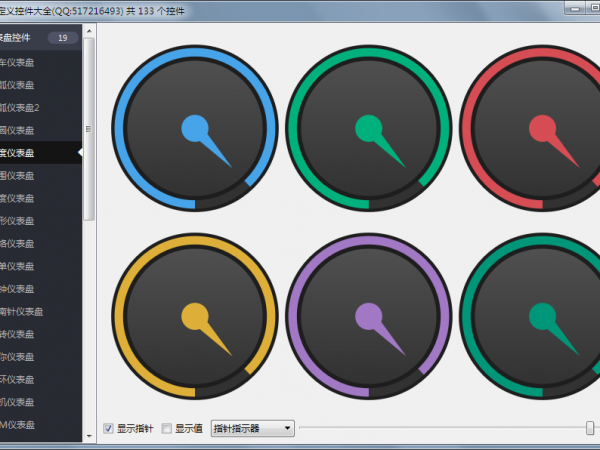The height and width of the screenshot is (450, 600).
Task: Collapse the 表盘控件 group header
Action: (x=22, y=38)
